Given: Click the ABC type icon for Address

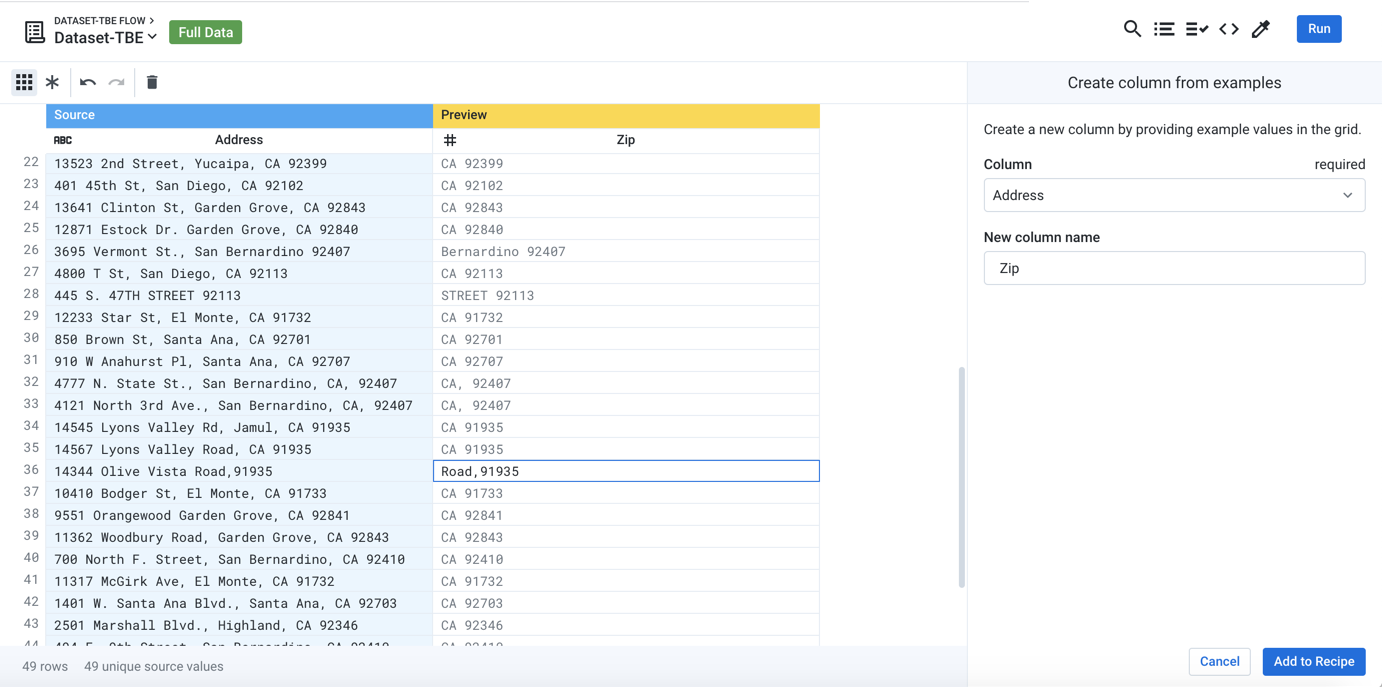Looking at the screenshot, I should point(63,140).
